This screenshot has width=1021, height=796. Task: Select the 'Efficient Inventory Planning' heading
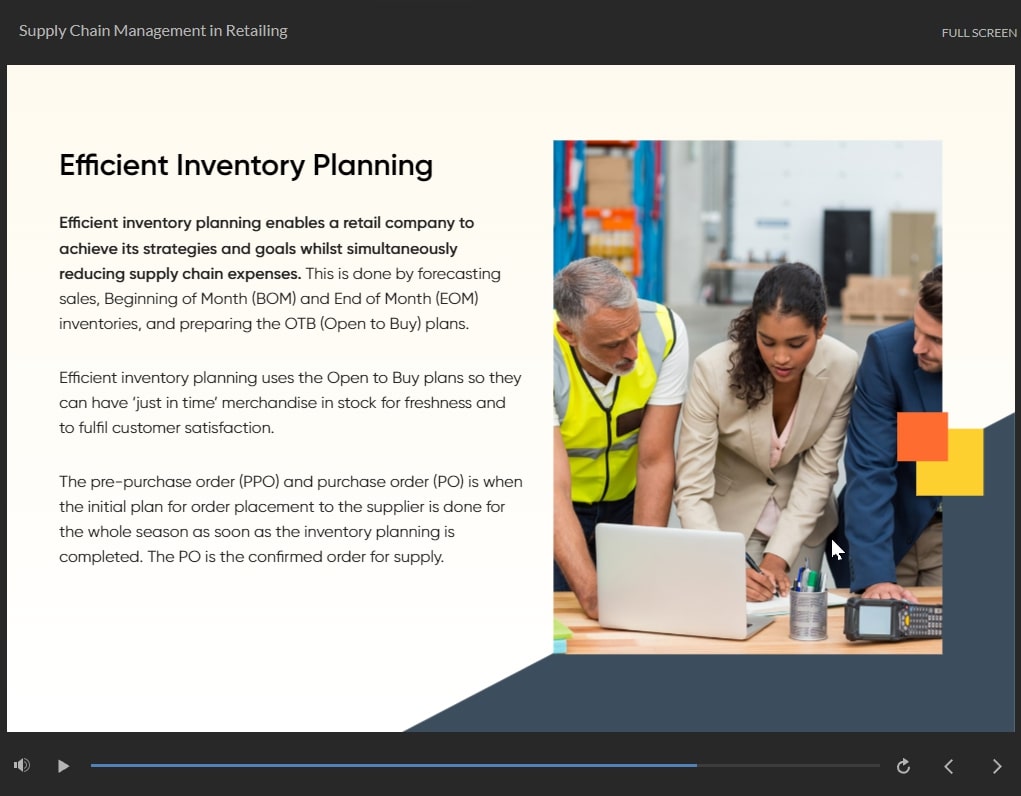coord(246,165)
